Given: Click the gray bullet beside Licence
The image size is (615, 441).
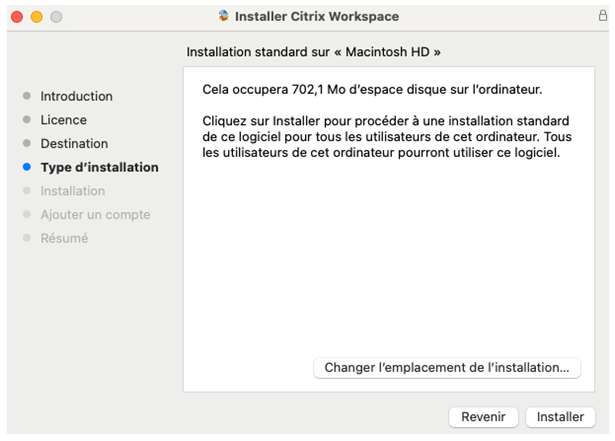Looking at the screenshot, I should click(x=27, y=119).
